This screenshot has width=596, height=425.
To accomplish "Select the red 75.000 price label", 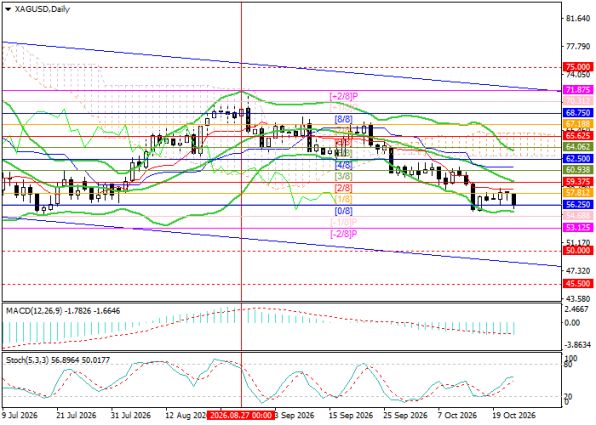I will (578, 67).
